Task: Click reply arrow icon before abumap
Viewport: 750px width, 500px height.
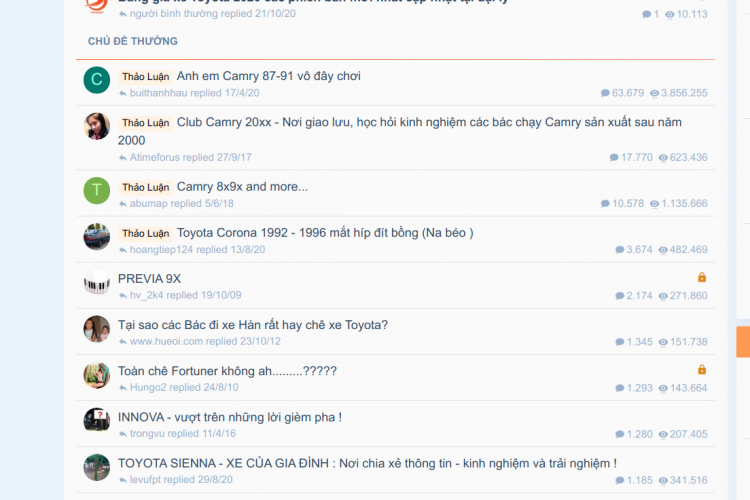Action: [x=123, y=204]
